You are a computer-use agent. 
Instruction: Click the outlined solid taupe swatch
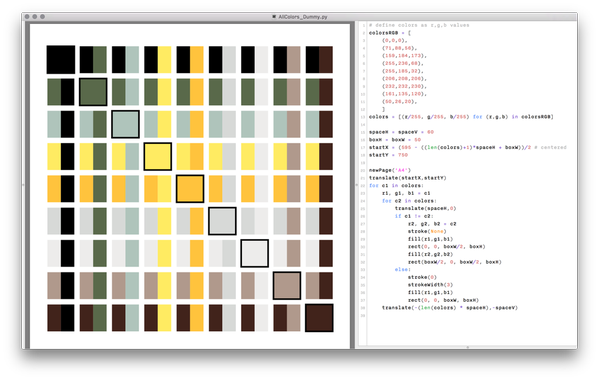tap(287, 286)
